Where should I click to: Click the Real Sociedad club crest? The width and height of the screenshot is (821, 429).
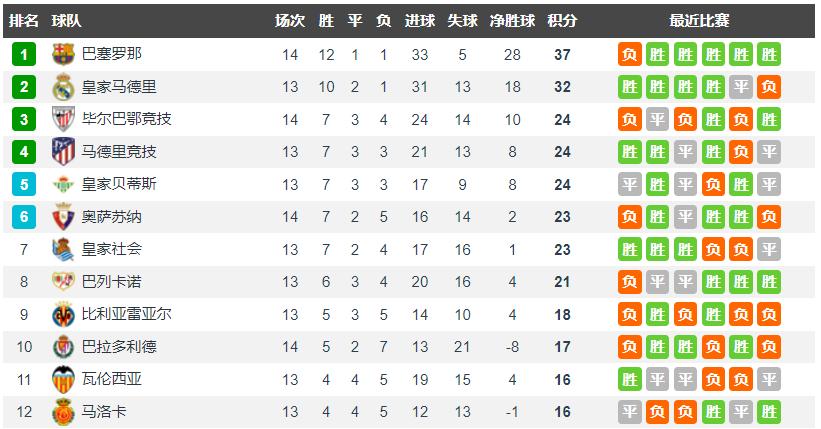pyautogui.click(x=63, y=249)
